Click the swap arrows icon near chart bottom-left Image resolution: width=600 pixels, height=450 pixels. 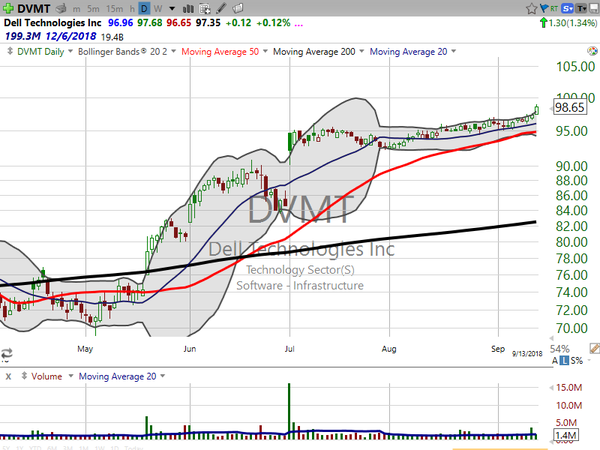(x=6, y=354)
